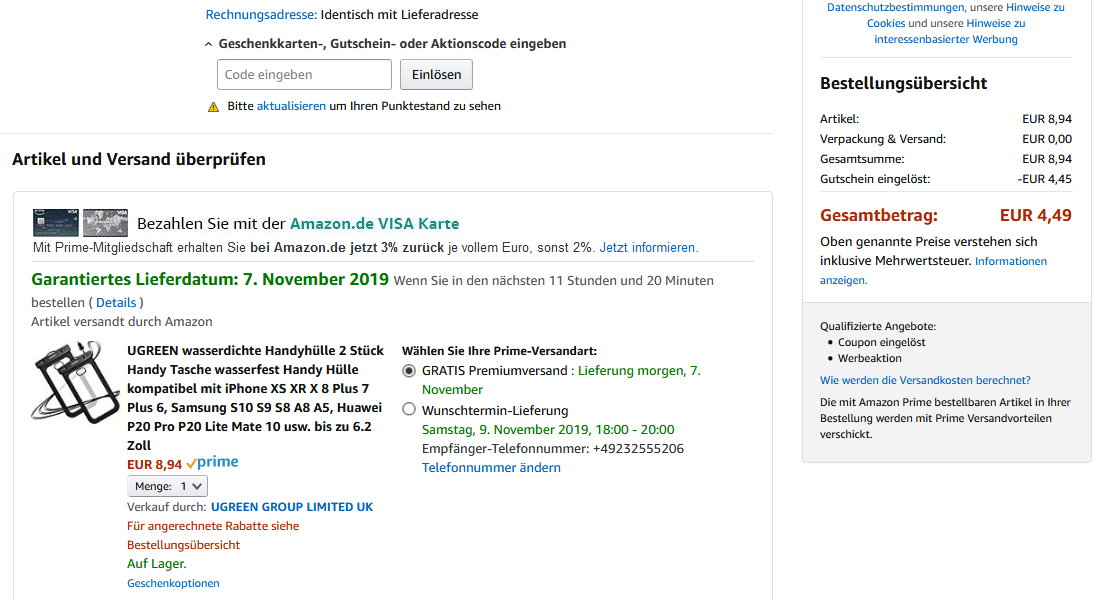1119x600 pixels.
Task: Open the UGREEN GROUP LIMITED UK seller link
Action: (x=292, y=507)
